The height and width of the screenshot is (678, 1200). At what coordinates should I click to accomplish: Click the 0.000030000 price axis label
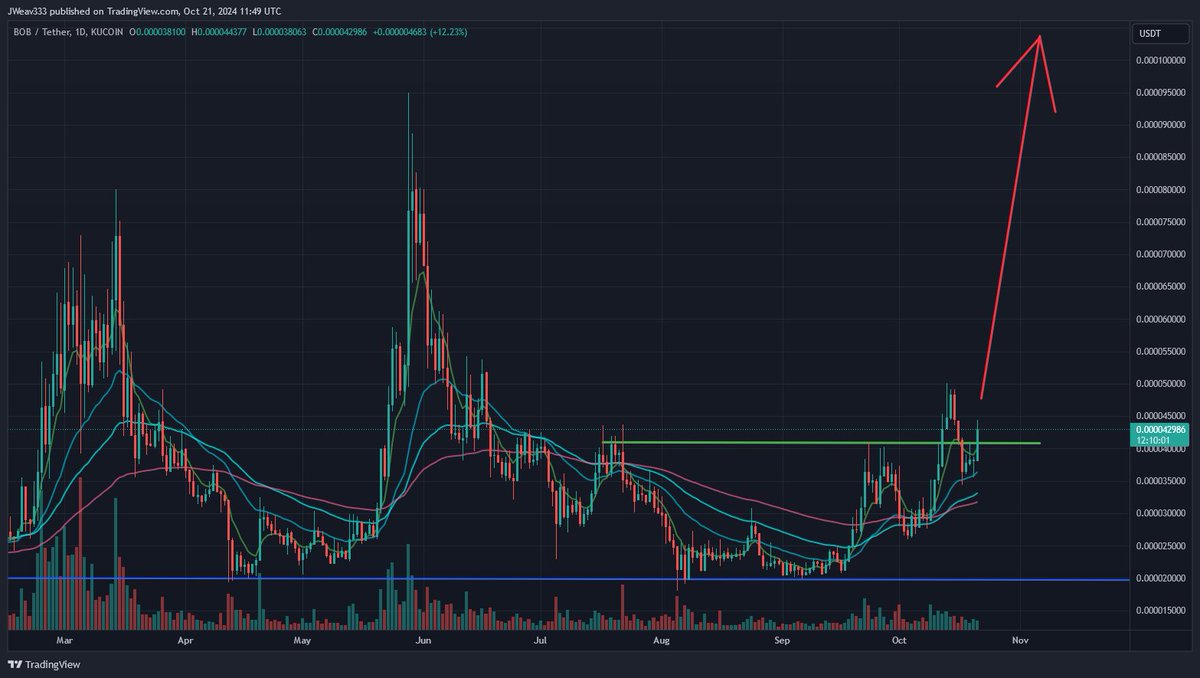click(1161, 513)
